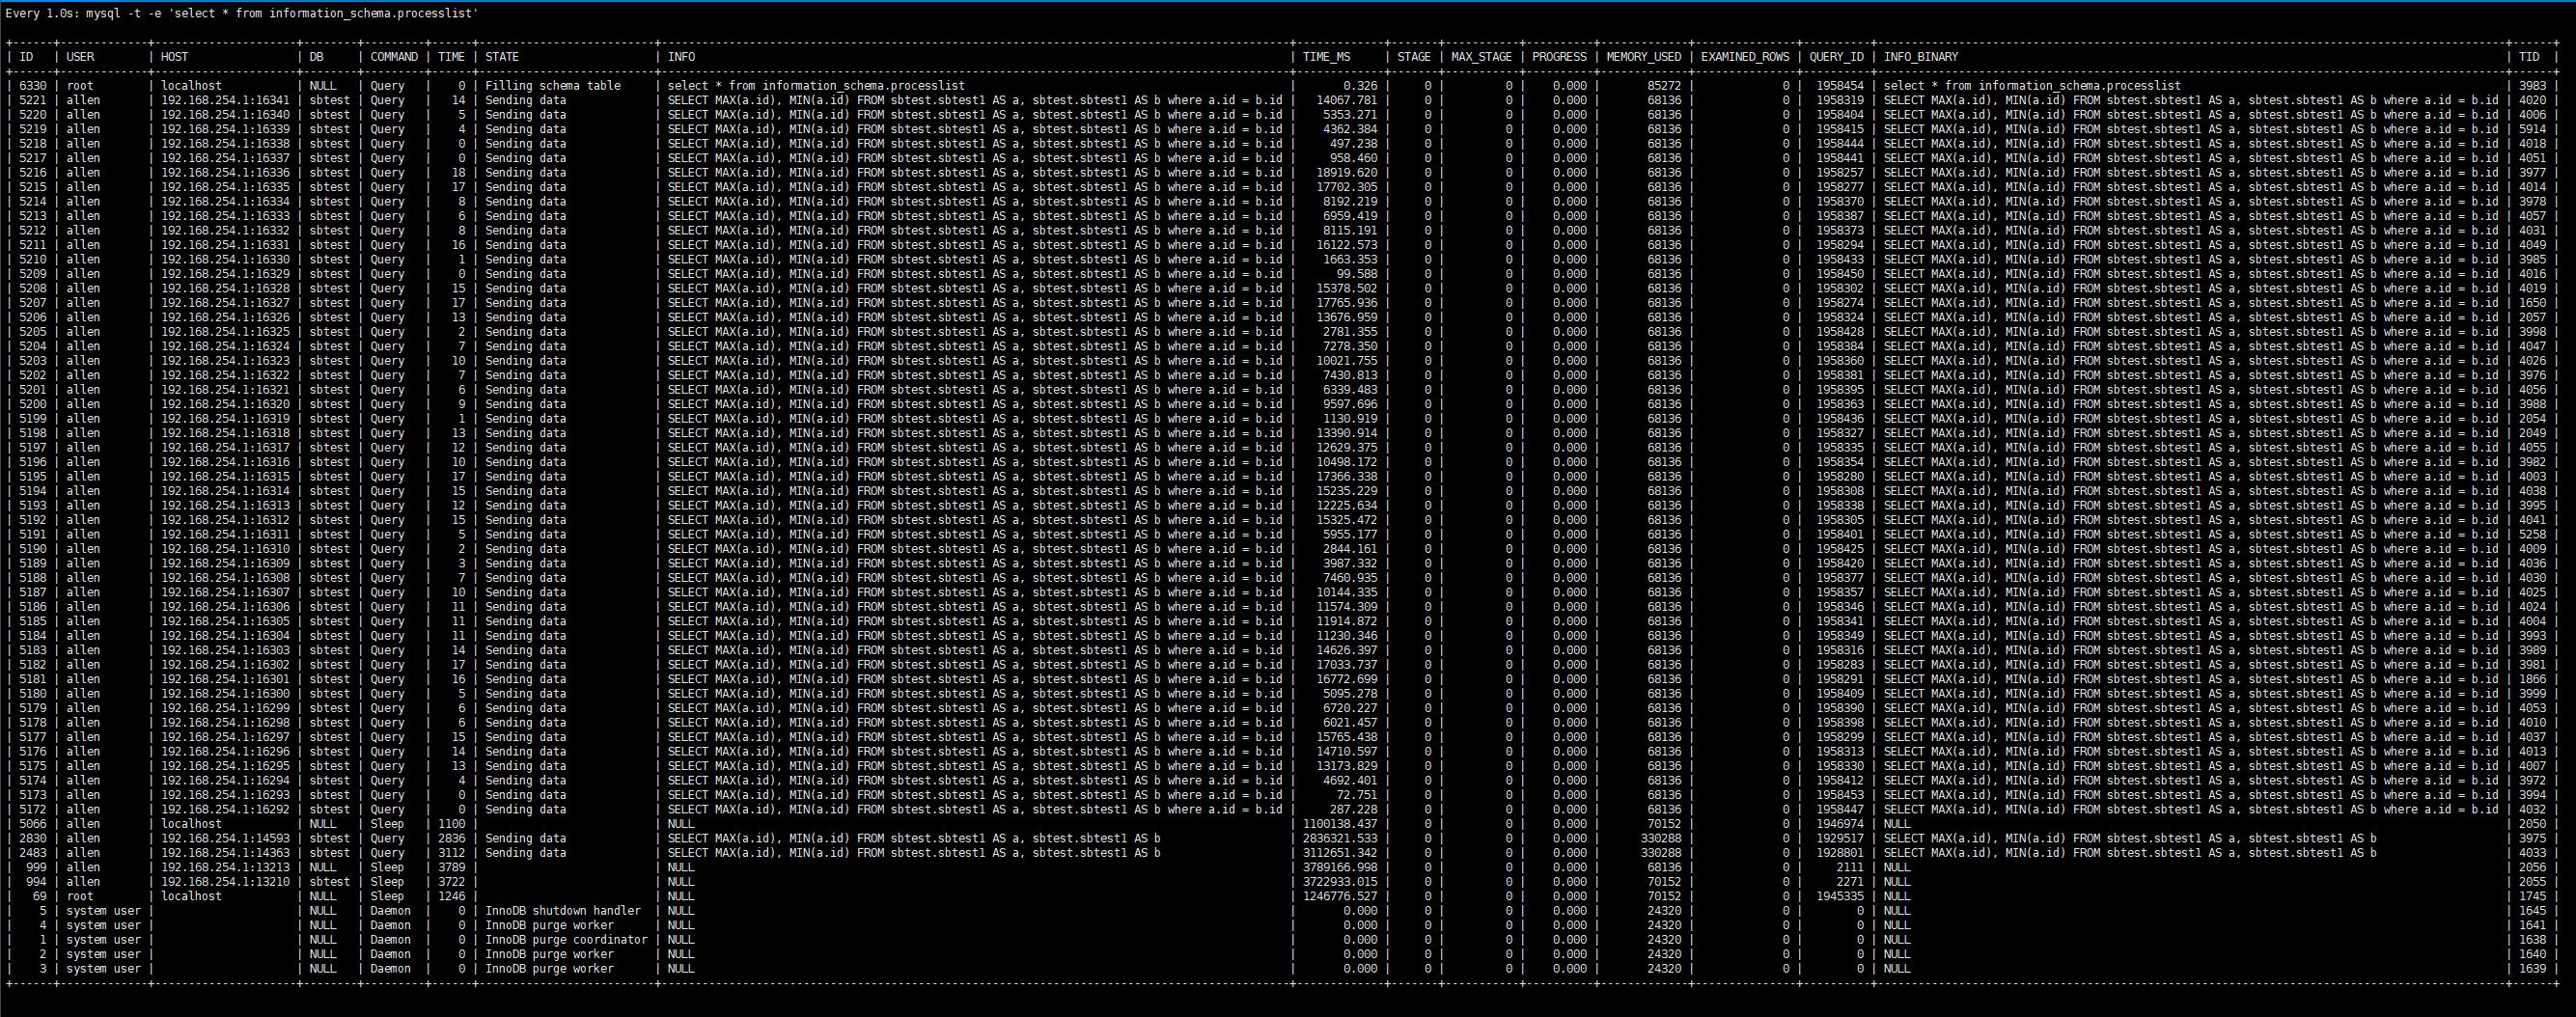Select the 'InnoDB purge coordinator' state cell
2576x1017 pixels.
[x=566, y=940]
